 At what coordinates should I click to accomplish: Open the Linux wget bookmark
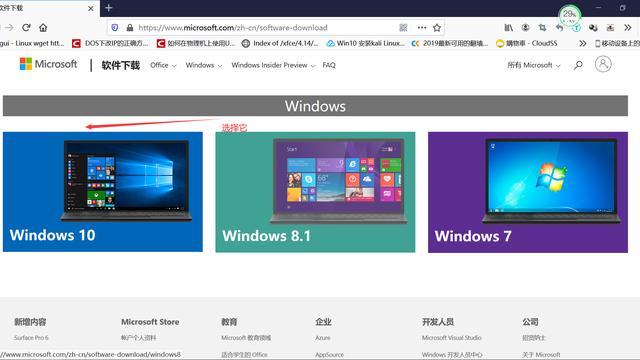pos(32,43)
